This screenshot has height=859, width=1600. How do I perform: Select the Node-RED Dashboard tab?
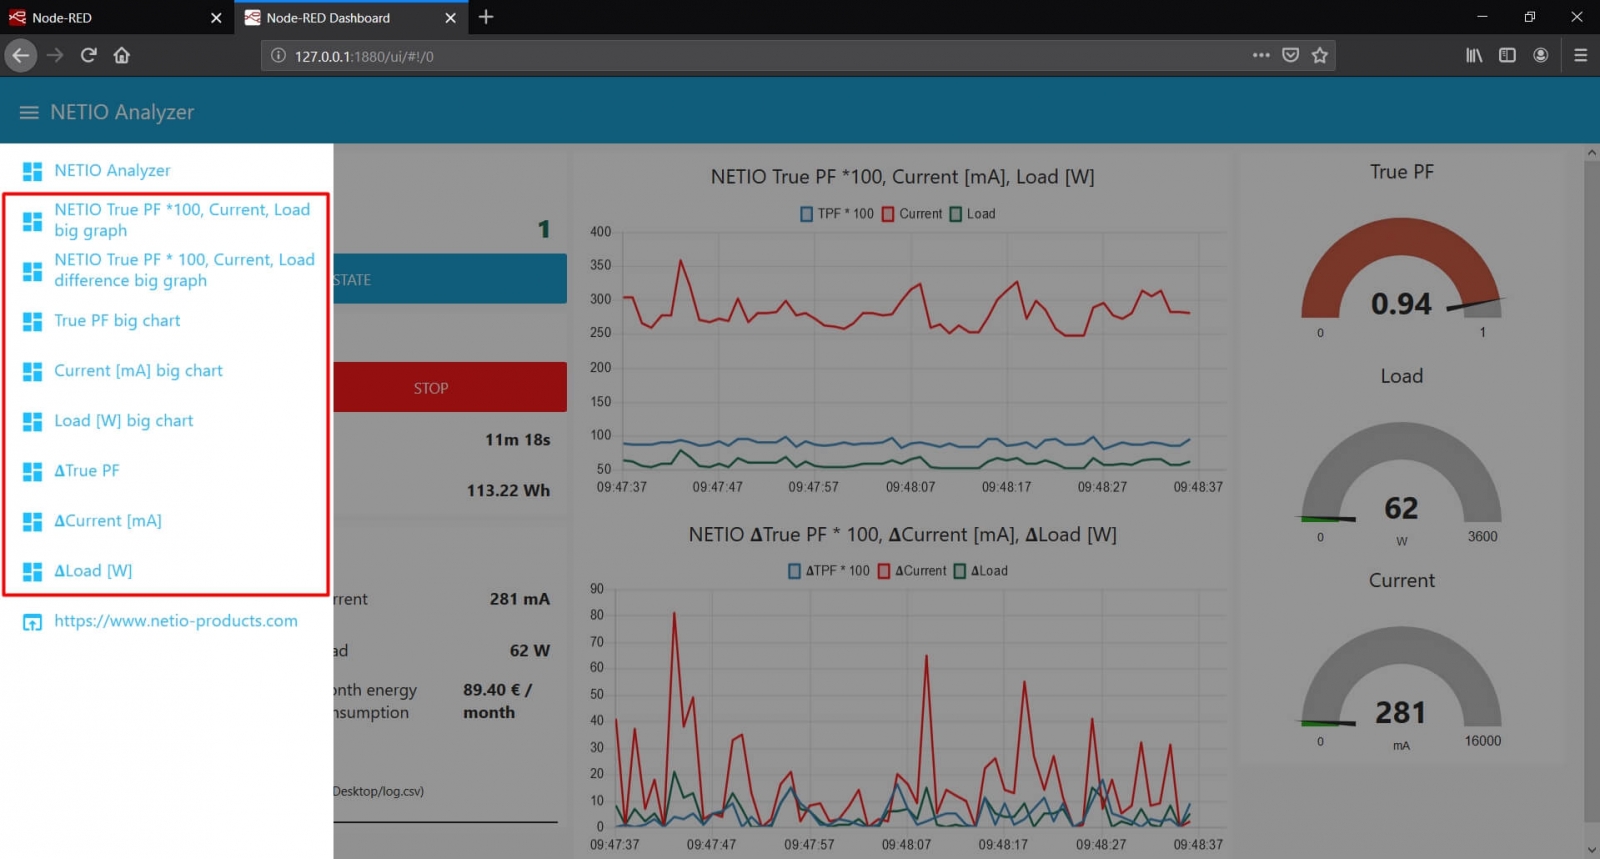click(350, 18)
